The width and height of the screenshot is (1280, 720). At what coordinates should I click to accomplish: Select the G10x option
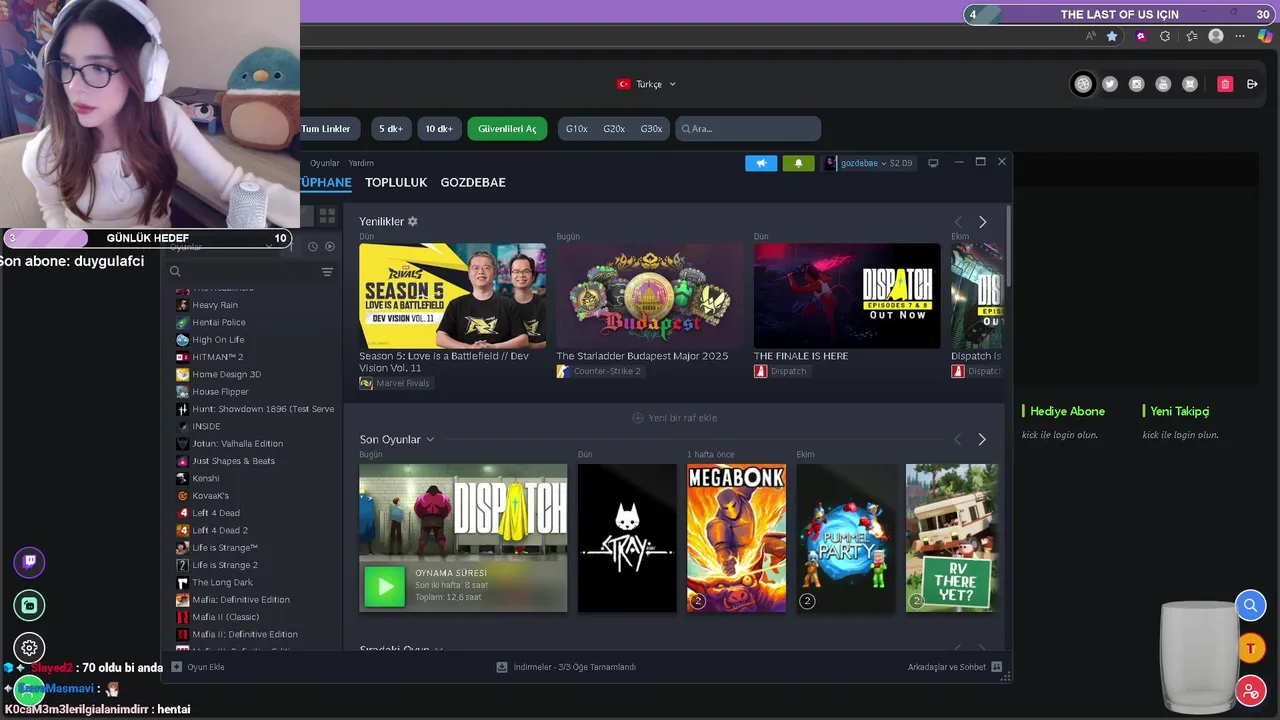point(577,129)
